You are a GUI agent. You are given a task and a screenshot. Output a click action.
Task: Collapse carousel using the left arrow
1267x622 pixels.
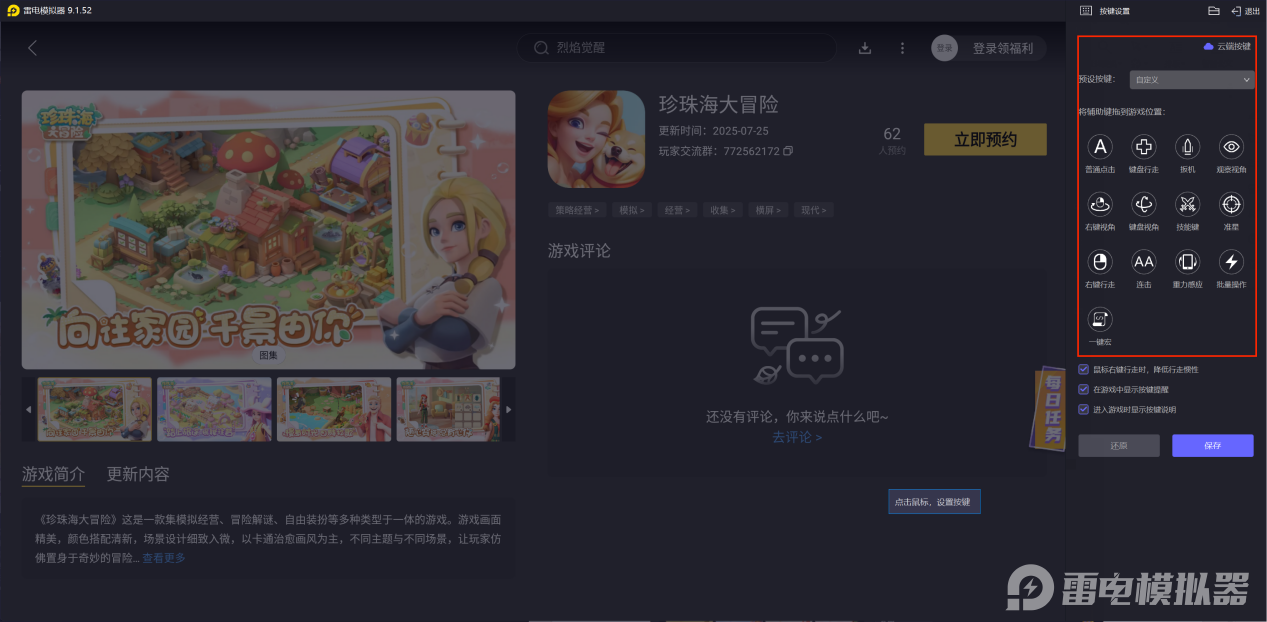[28, 409]
